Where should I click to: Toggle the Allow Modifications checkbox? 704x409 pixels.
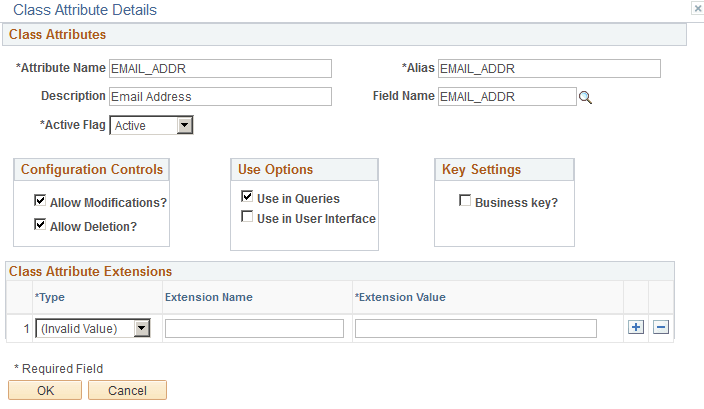(41, 201)
